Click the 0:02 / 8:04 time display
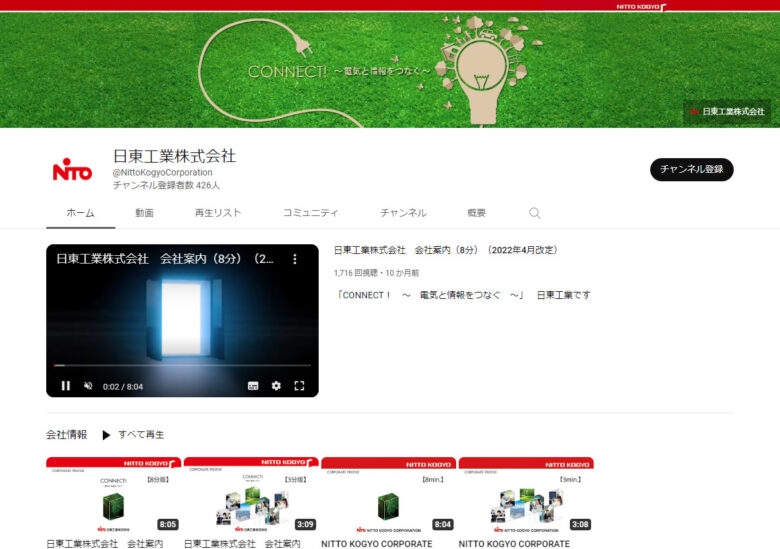Viewport: 780px width, 549px height. tap(123, 387)
